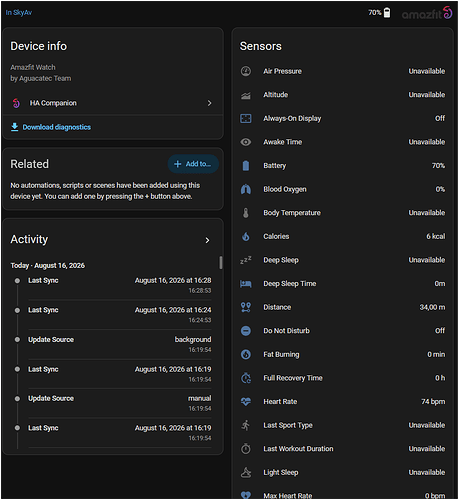
Task: Click the Air Pressure gauge icon
Action: coord(246,71)
